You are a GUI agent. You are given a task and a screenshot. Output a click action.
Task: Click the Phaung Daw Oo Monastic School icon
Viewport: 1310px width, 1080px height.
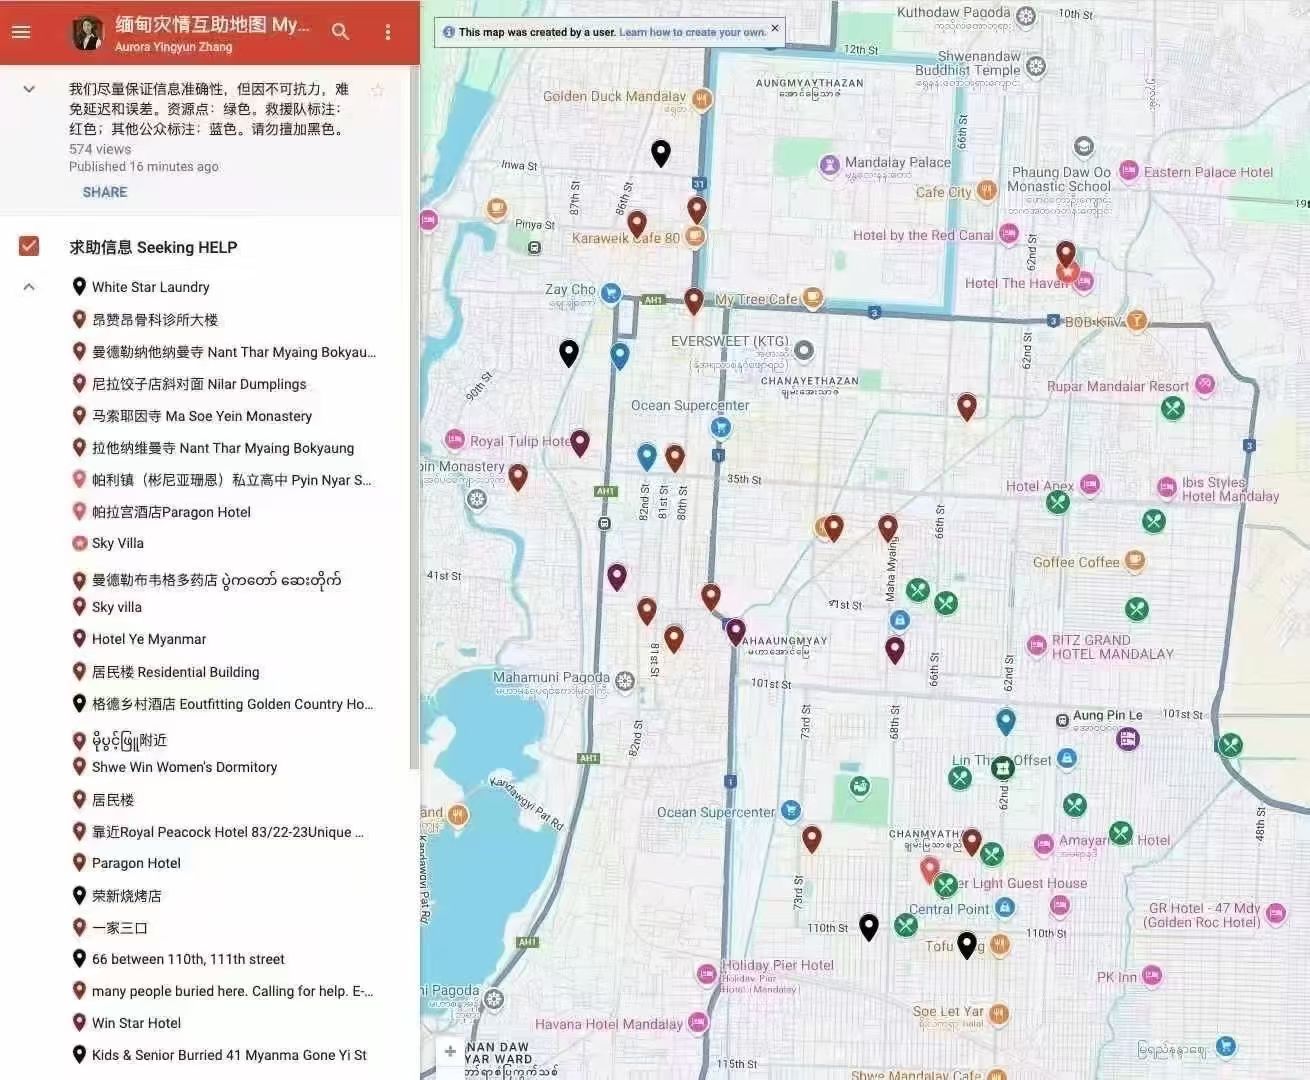click(x=1083, y=147)
